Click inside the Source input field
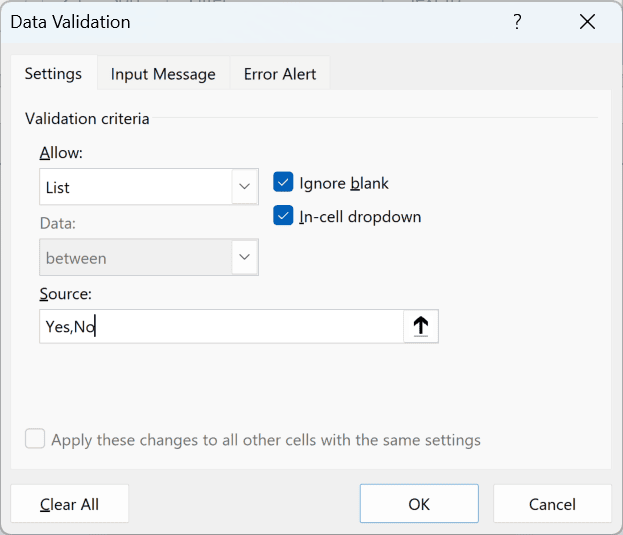 click(221, 326)
